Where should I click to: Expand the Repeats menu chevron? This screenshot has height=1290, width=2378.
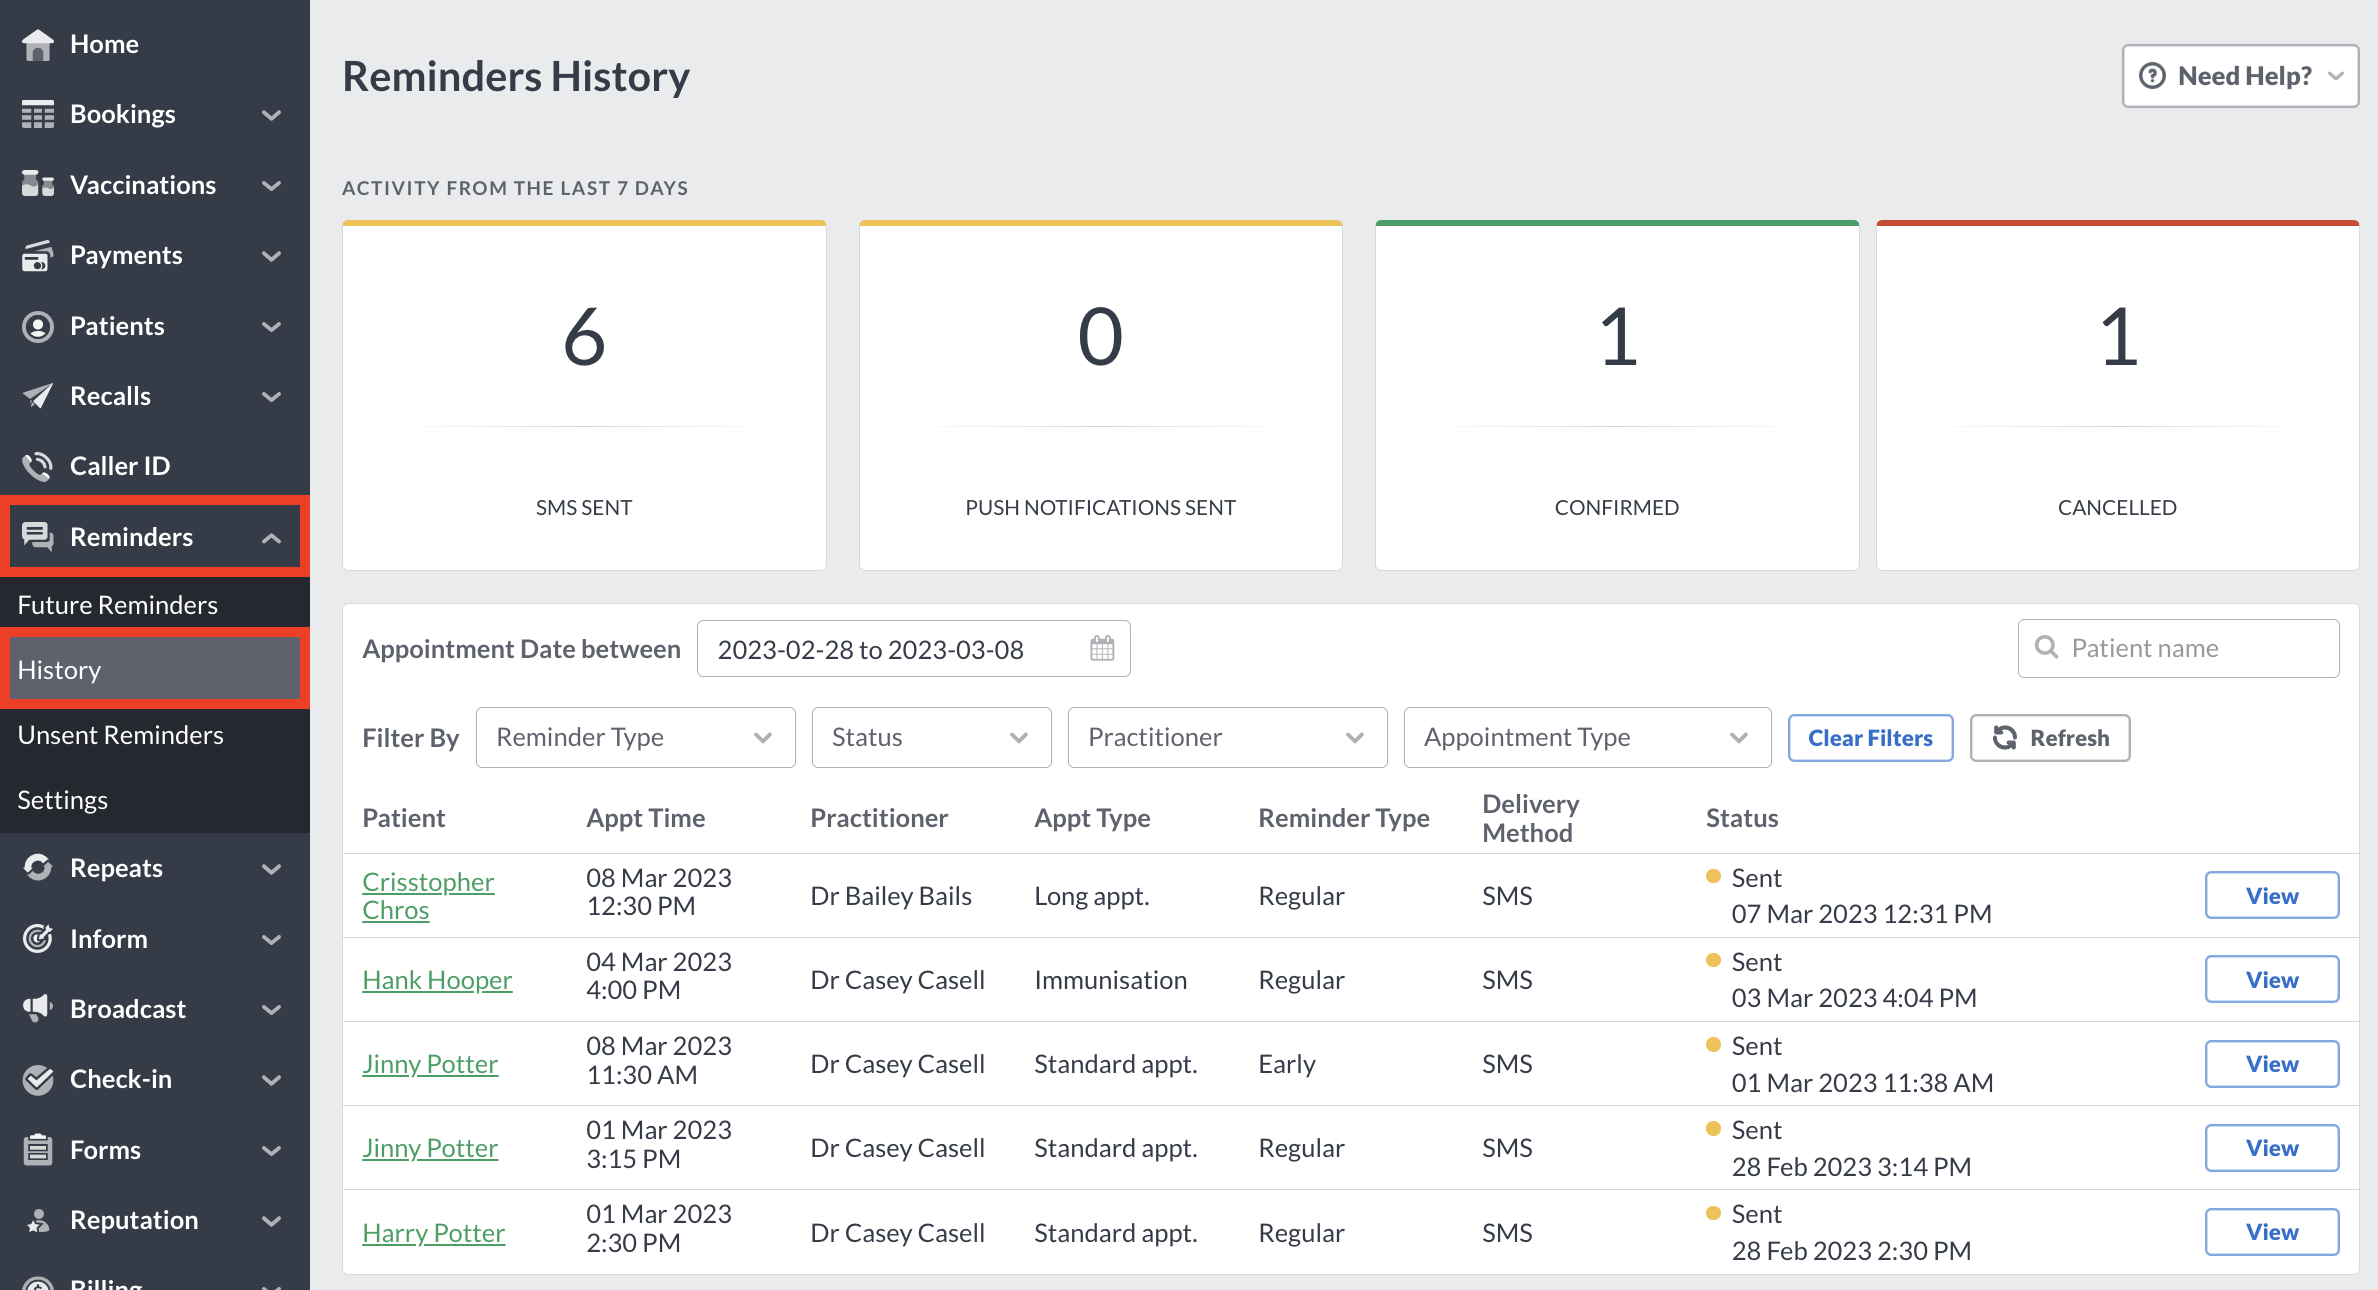click(271, 869)
